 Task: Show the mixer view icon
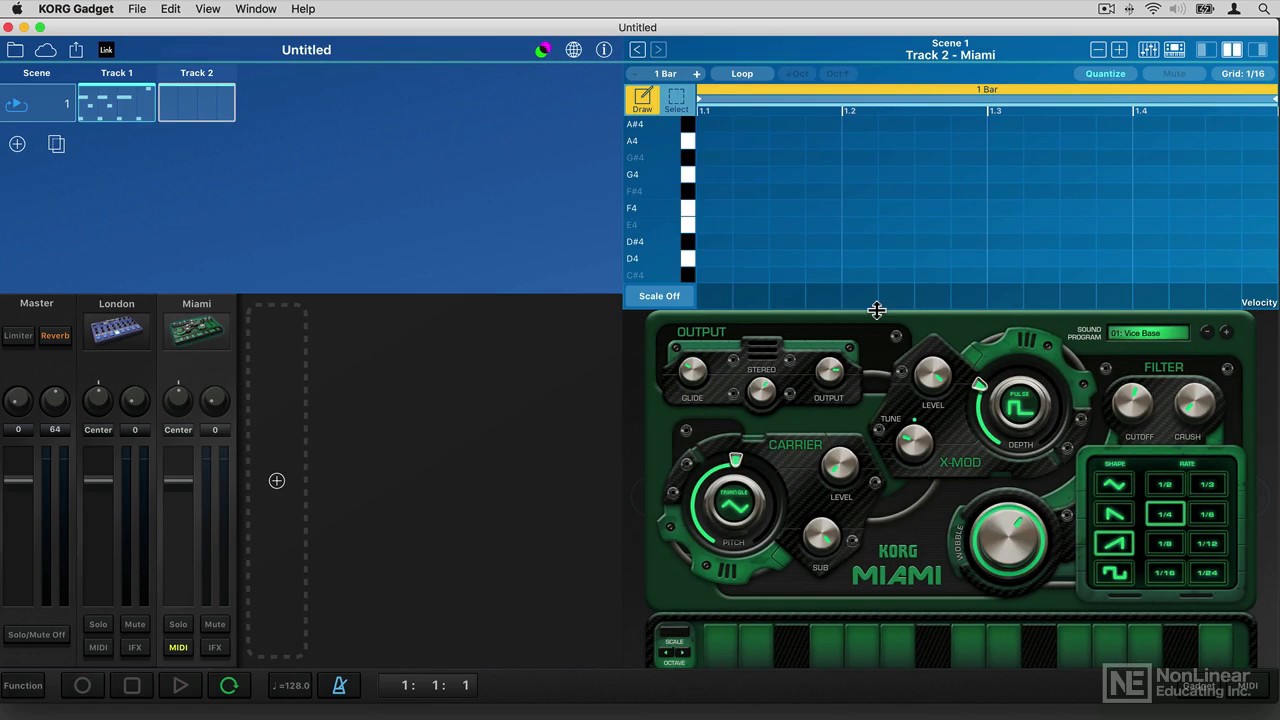point(1148,50)
